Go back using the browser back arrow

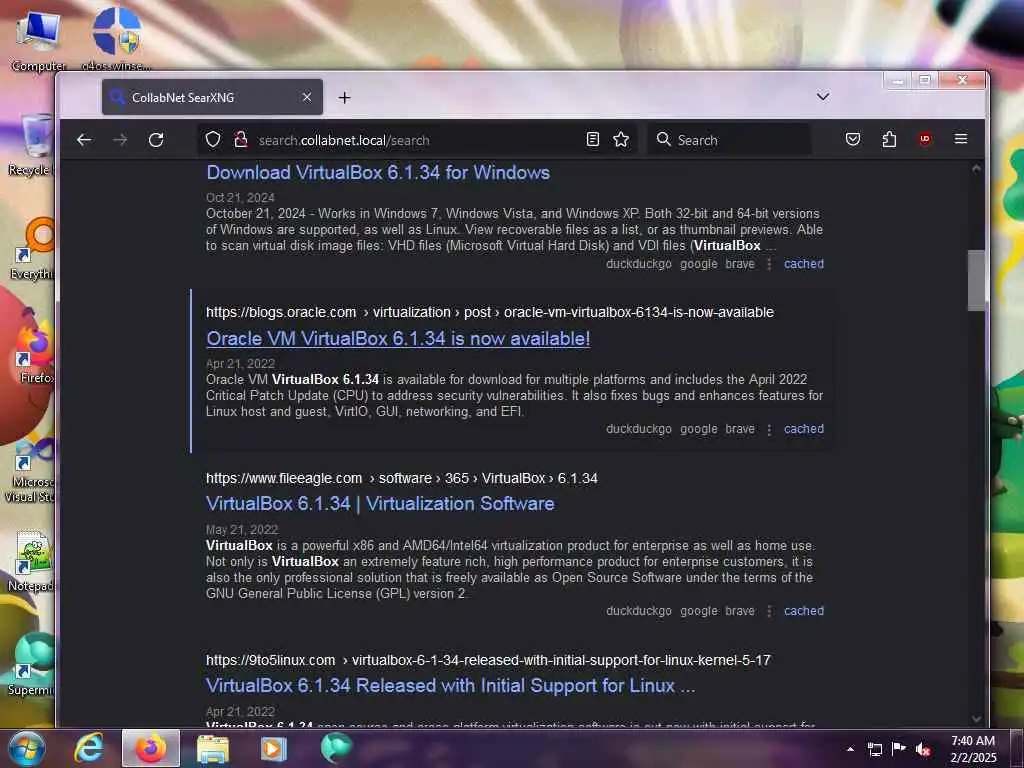(84, 140)
